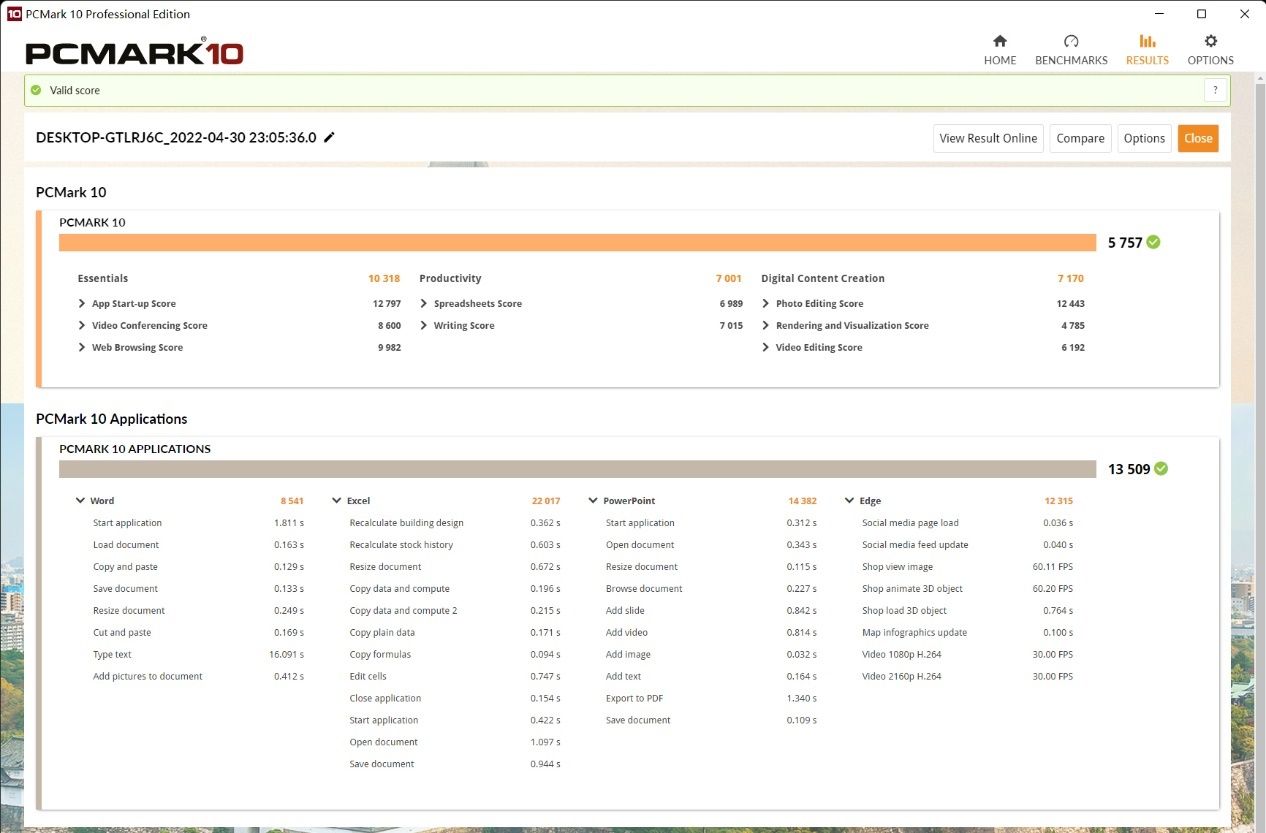Collapse the Word results section
The width and height of the screenshot is (1266, 833).
(x=81, y=501)
